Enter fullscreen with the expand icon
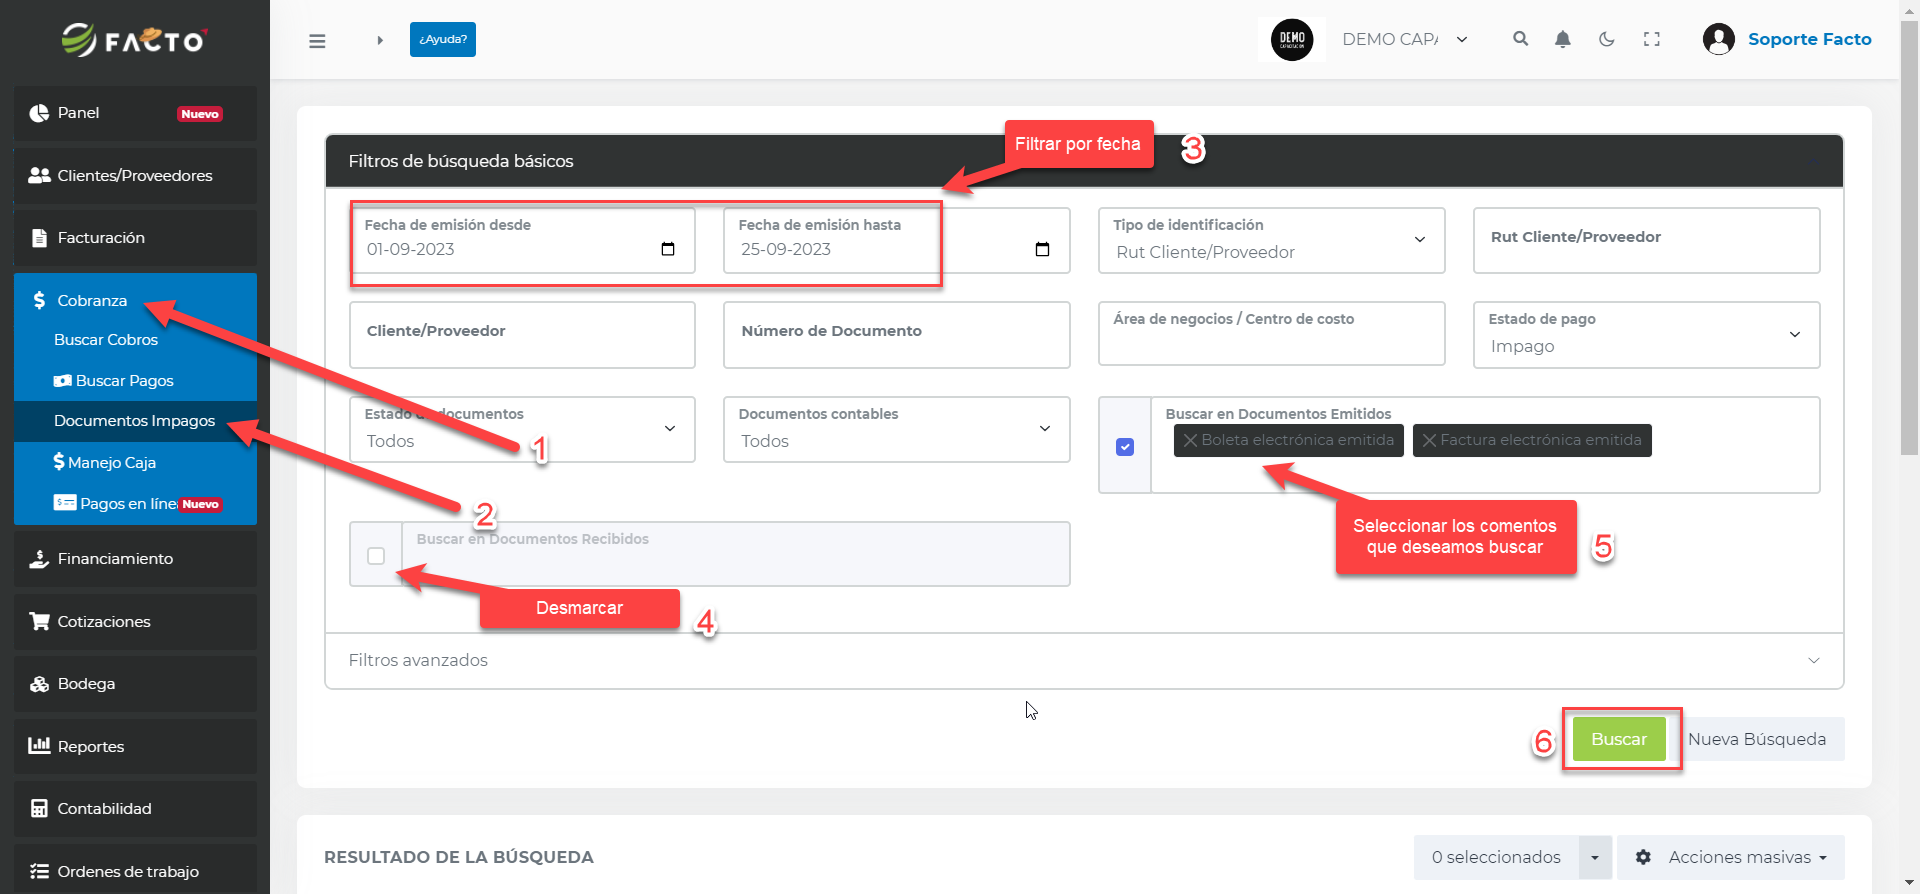The width and height of the screenshot is (1920, 894). pyautogui.click(x=1651, y=39)
